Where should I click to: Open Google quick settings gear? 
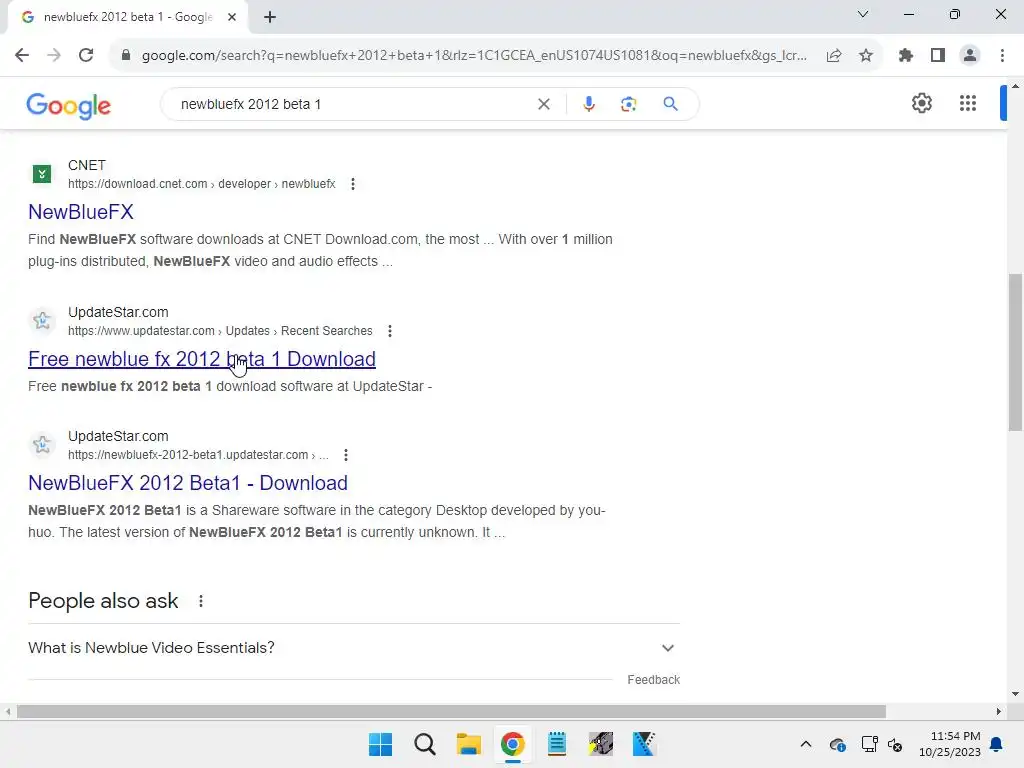pyautogui.click(x=922, y=103)
